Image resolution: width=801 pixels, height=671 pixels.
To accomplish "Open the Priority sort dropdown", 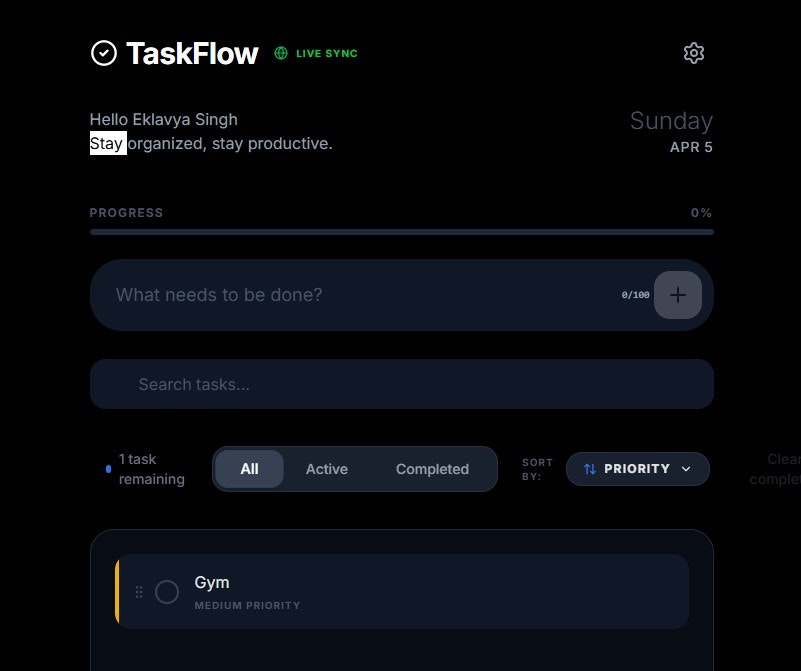I will (x=637, y=468).
